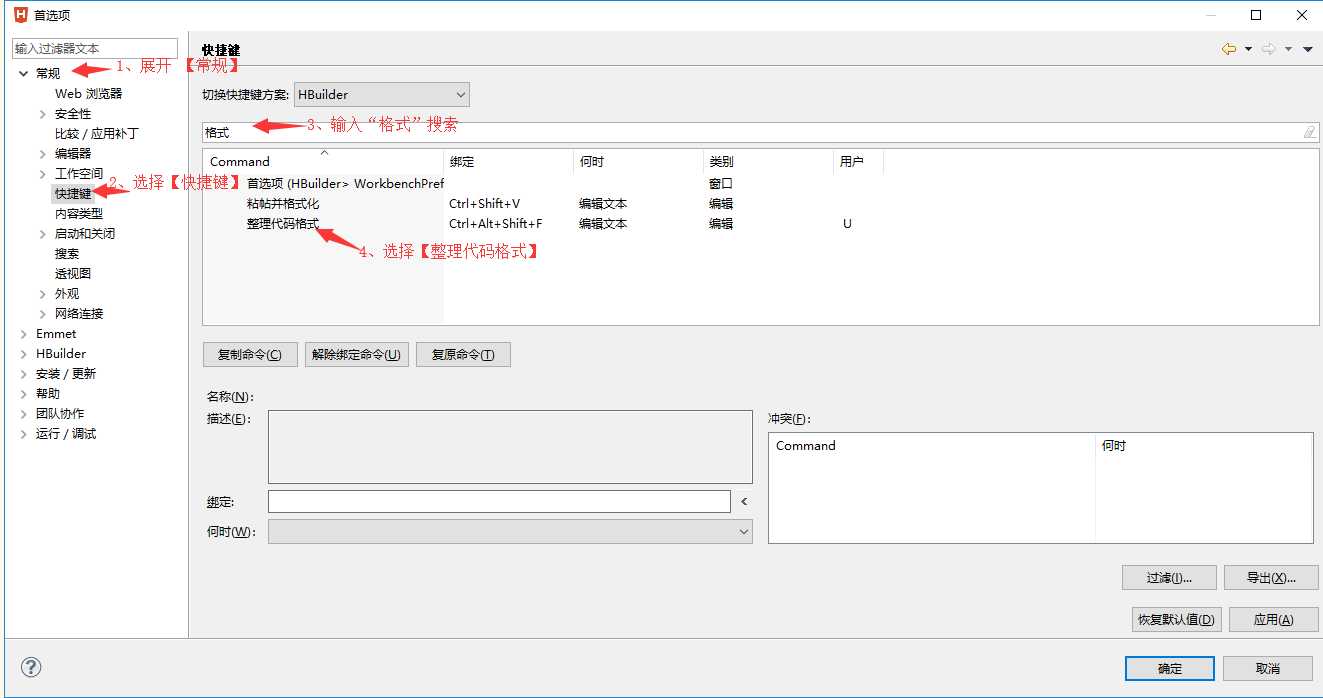Select the 整理代码格式 command row
This screenshot has height=698, width=1323.
point(283,224)
